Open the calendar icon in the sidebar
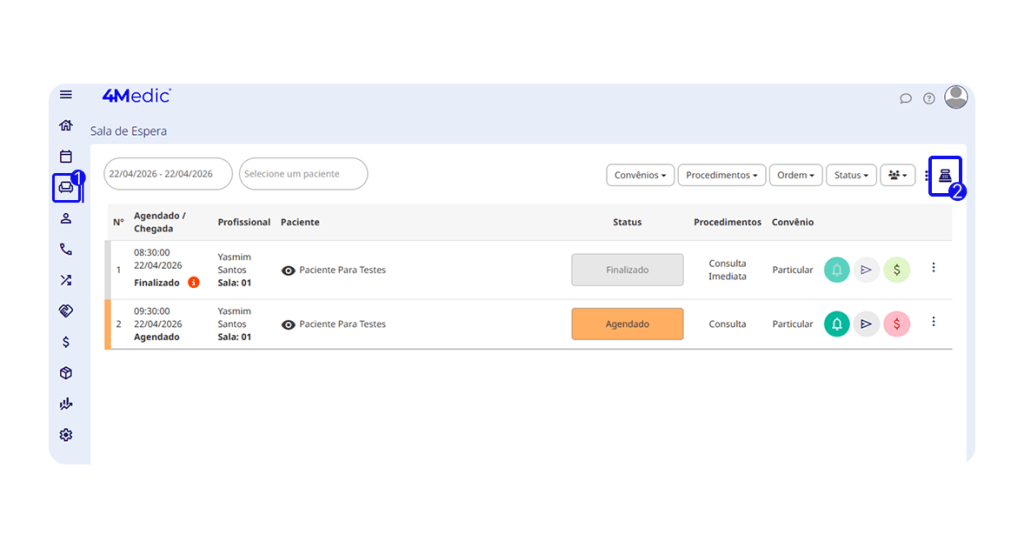Image resolution: width=1024 pixels, height=548 pixels. [66, 156]
